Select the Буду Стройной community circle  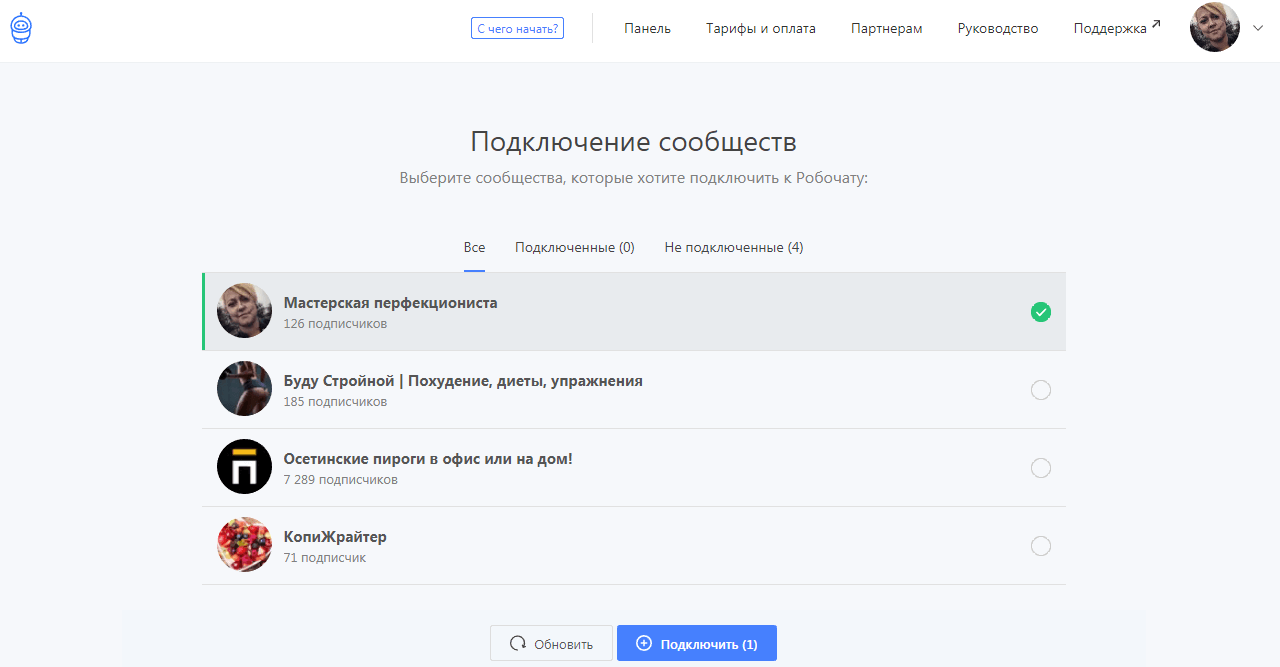pyautogui.click(x=1041, y=390)
